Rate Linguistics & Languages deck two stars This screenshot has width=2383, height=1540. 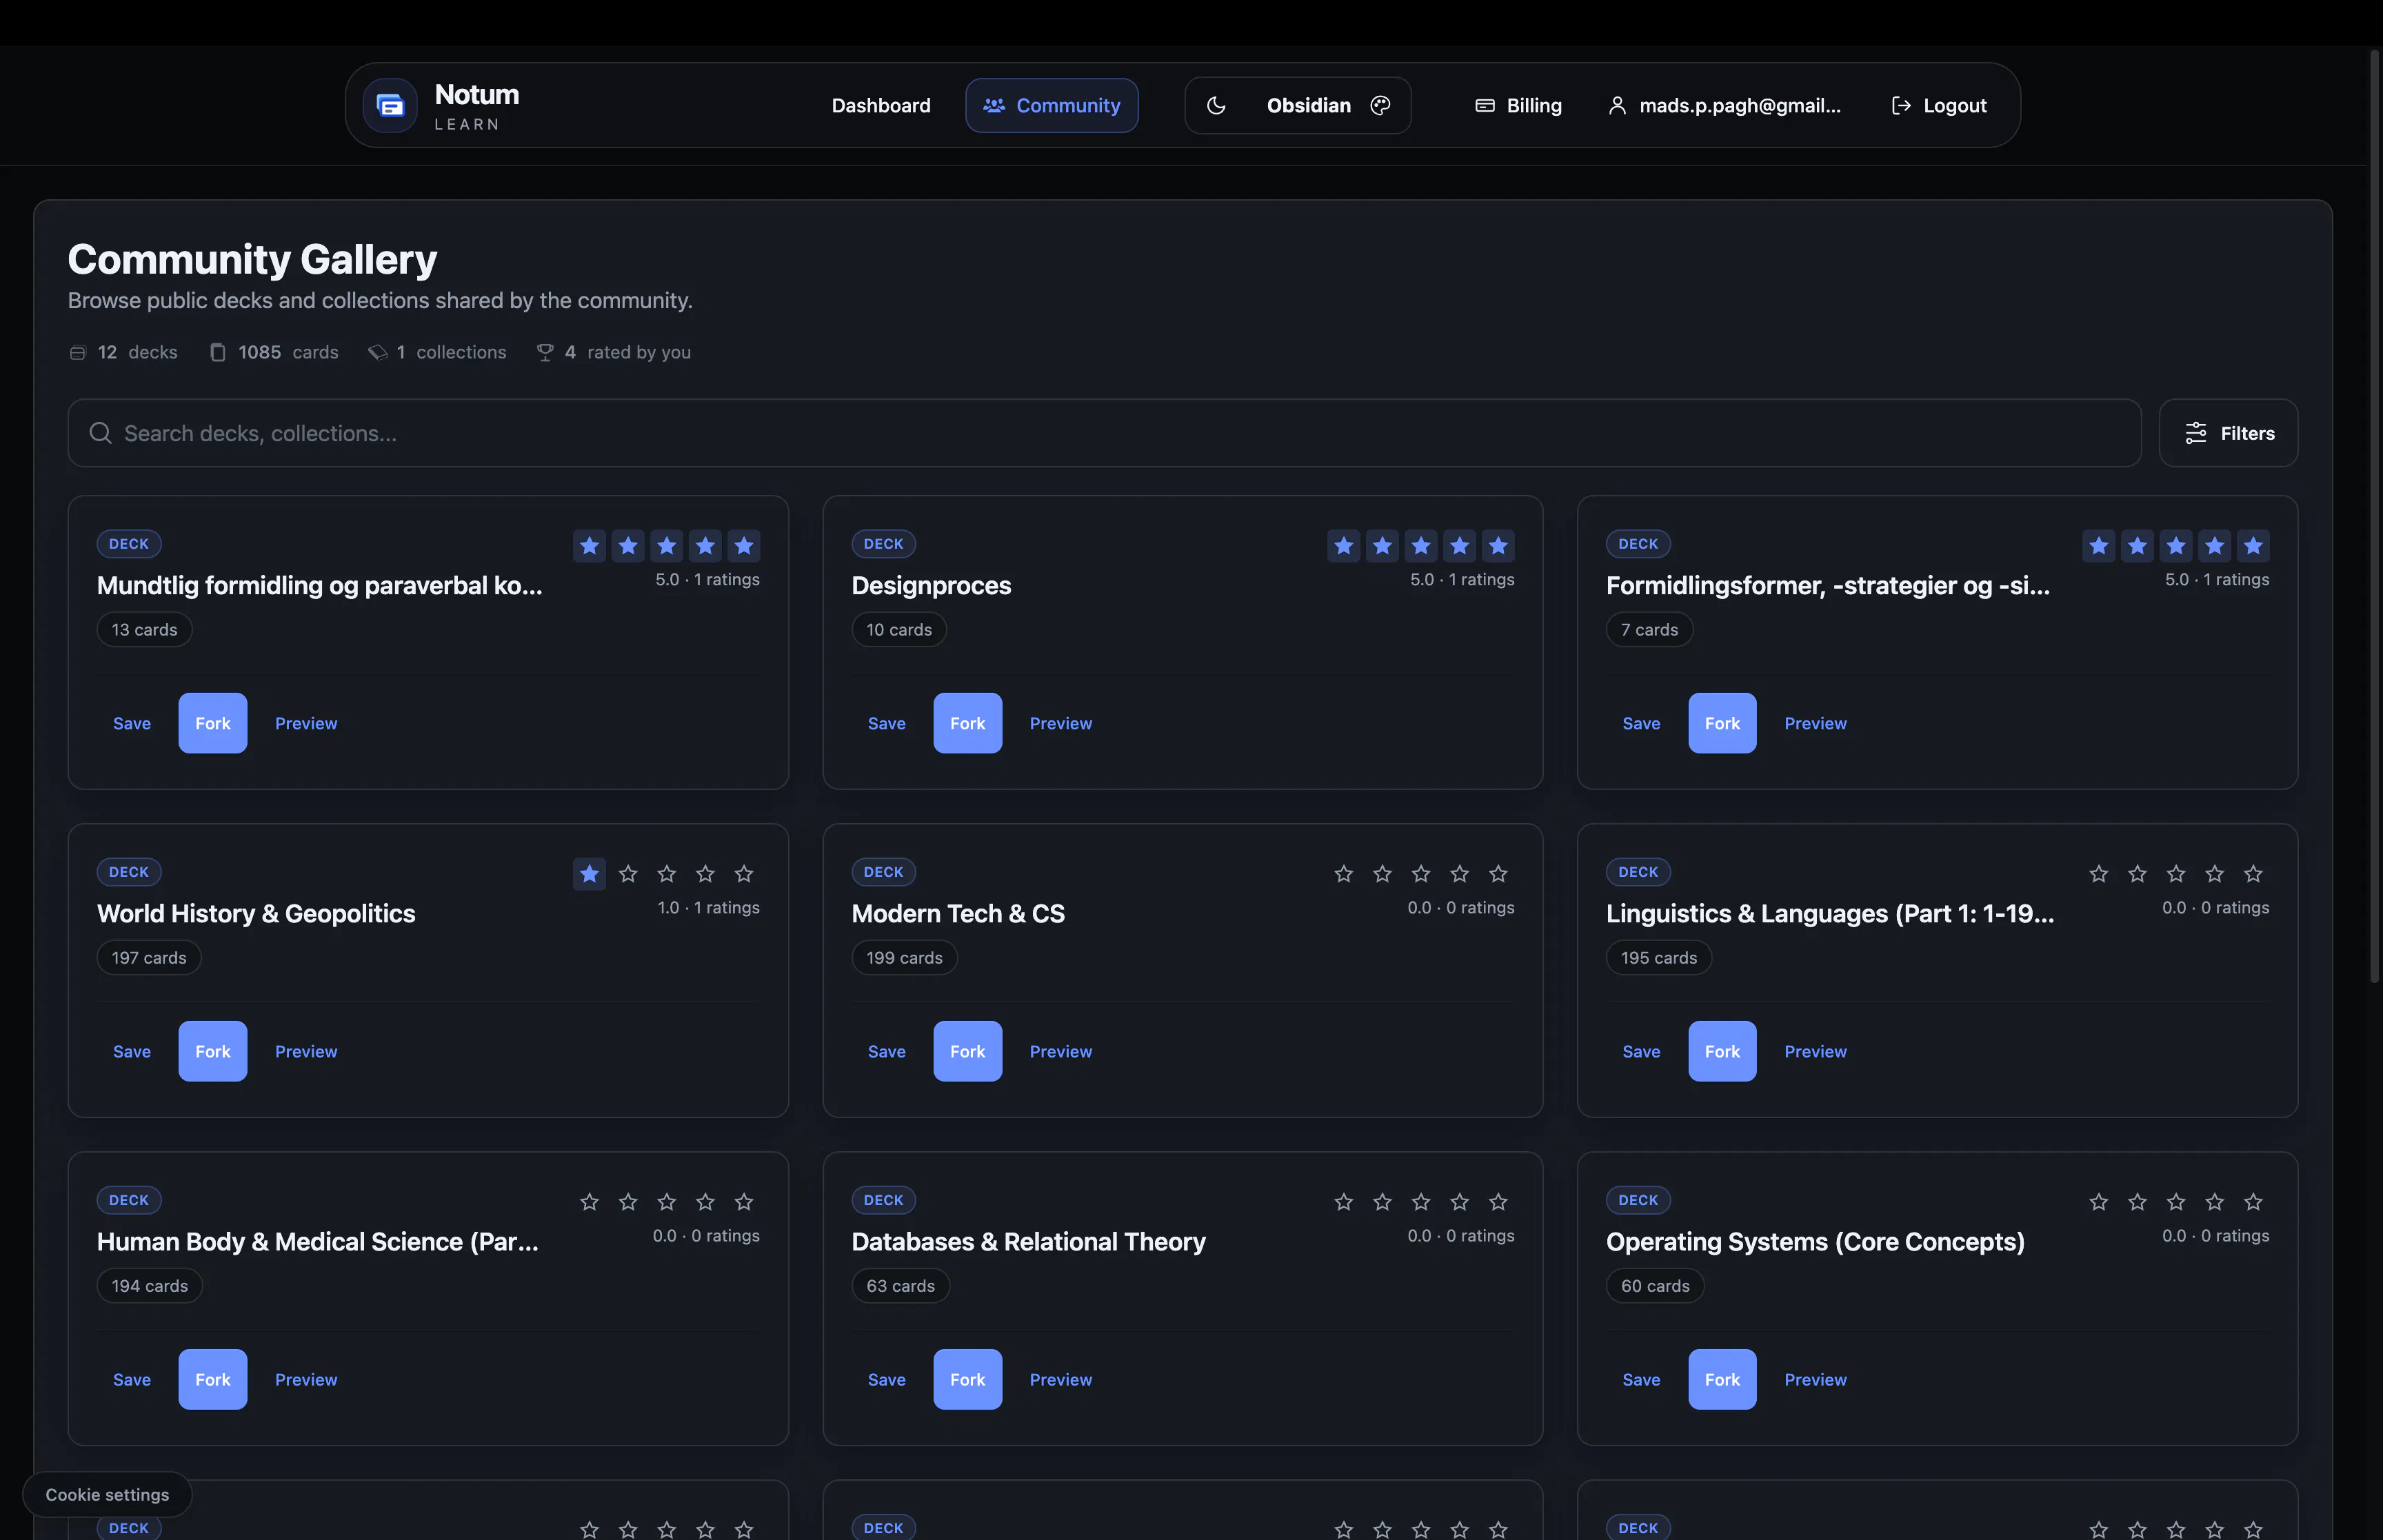point(2137,874)
